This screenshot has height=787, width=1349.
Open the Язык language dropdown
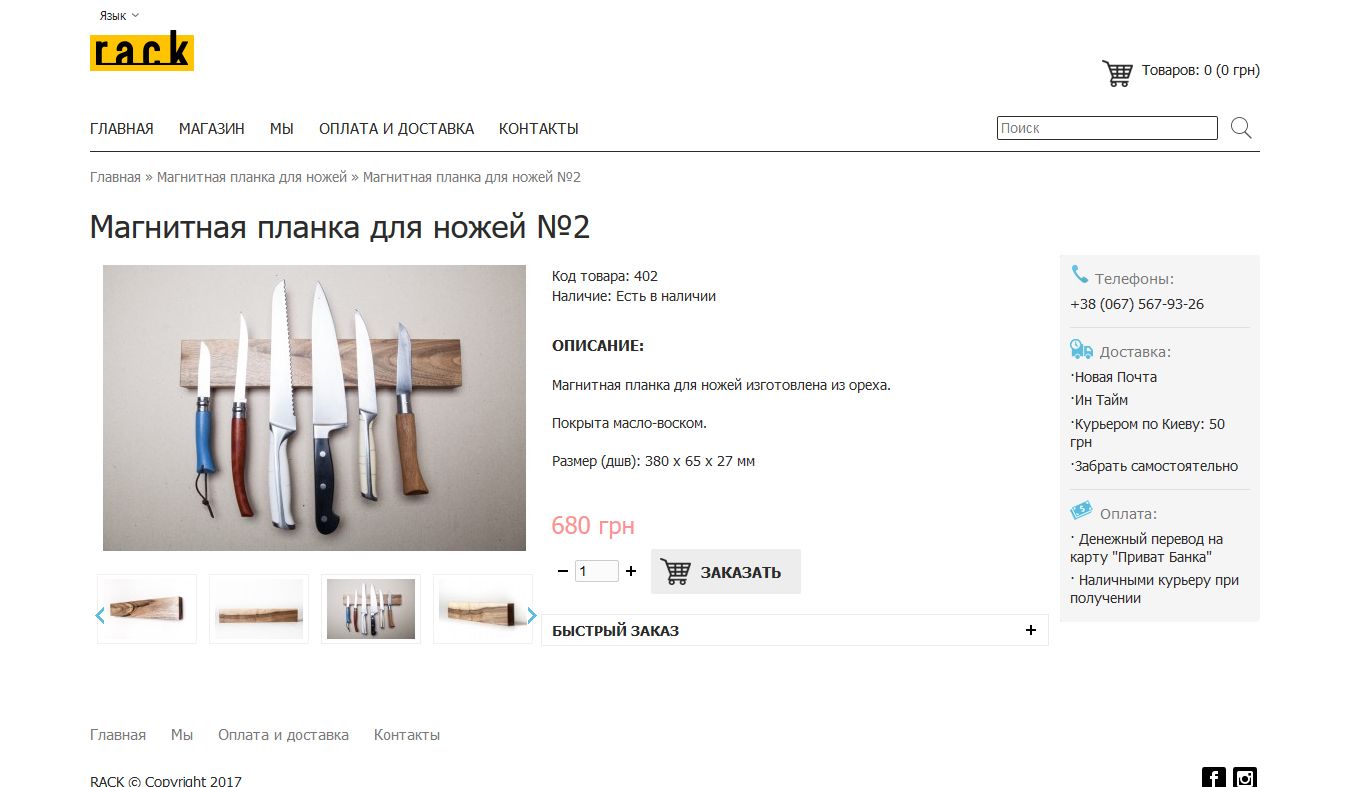tap(119, 15)
